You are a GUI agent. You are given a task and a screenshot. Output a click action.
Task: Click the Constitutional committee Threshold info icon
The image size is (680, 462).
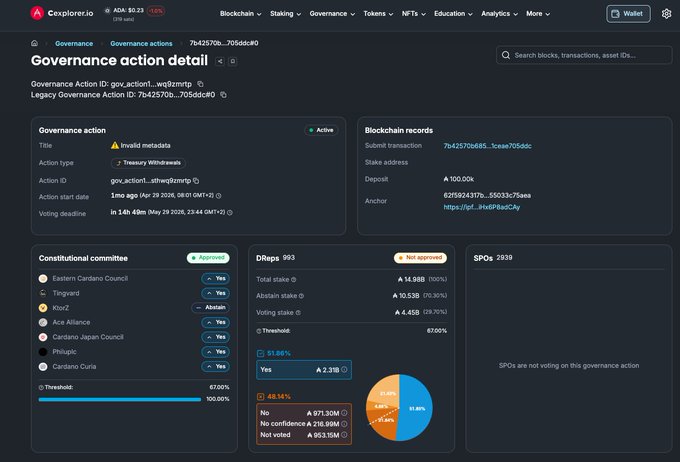[41, 387]
